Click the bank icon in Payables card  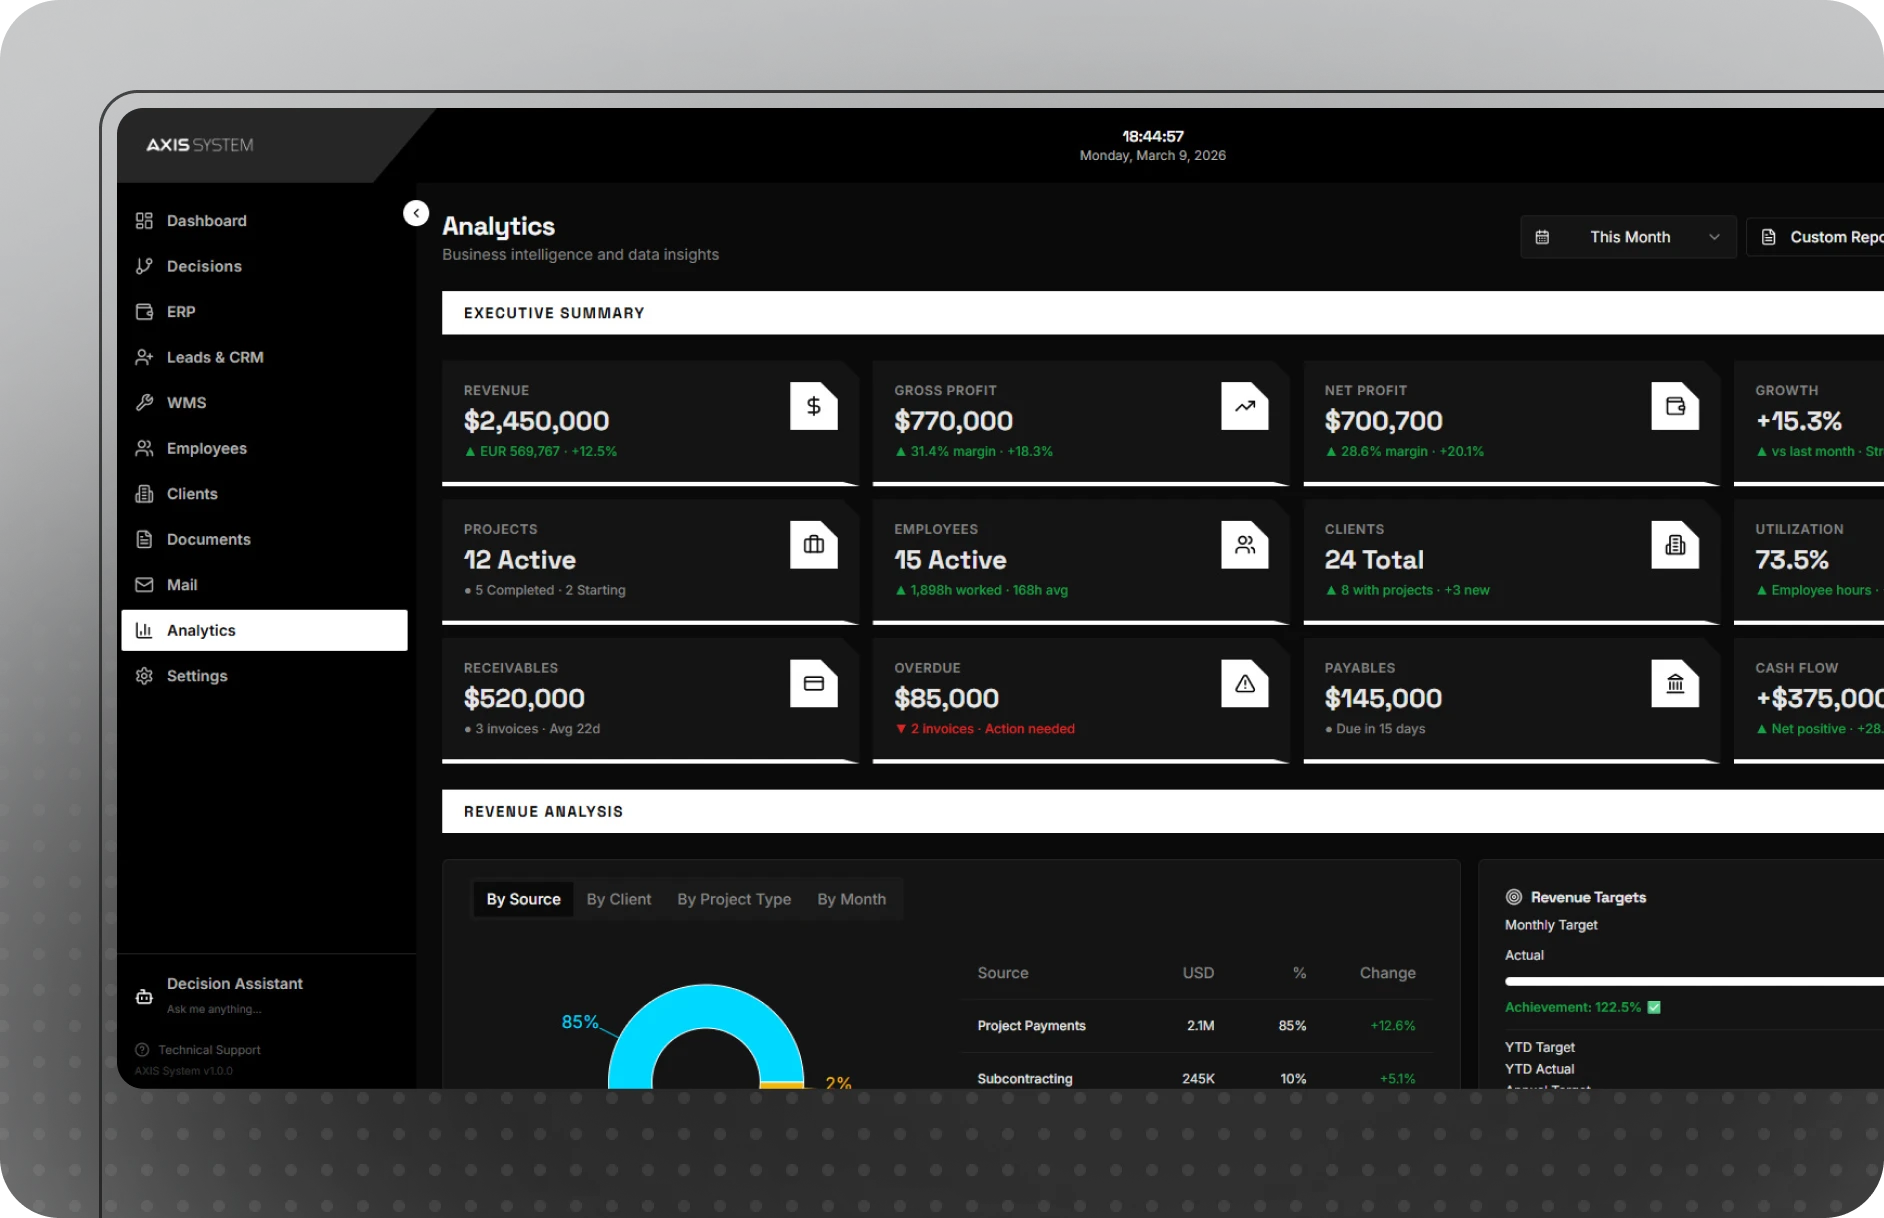pyautogui.click(x=1675, y=684)
